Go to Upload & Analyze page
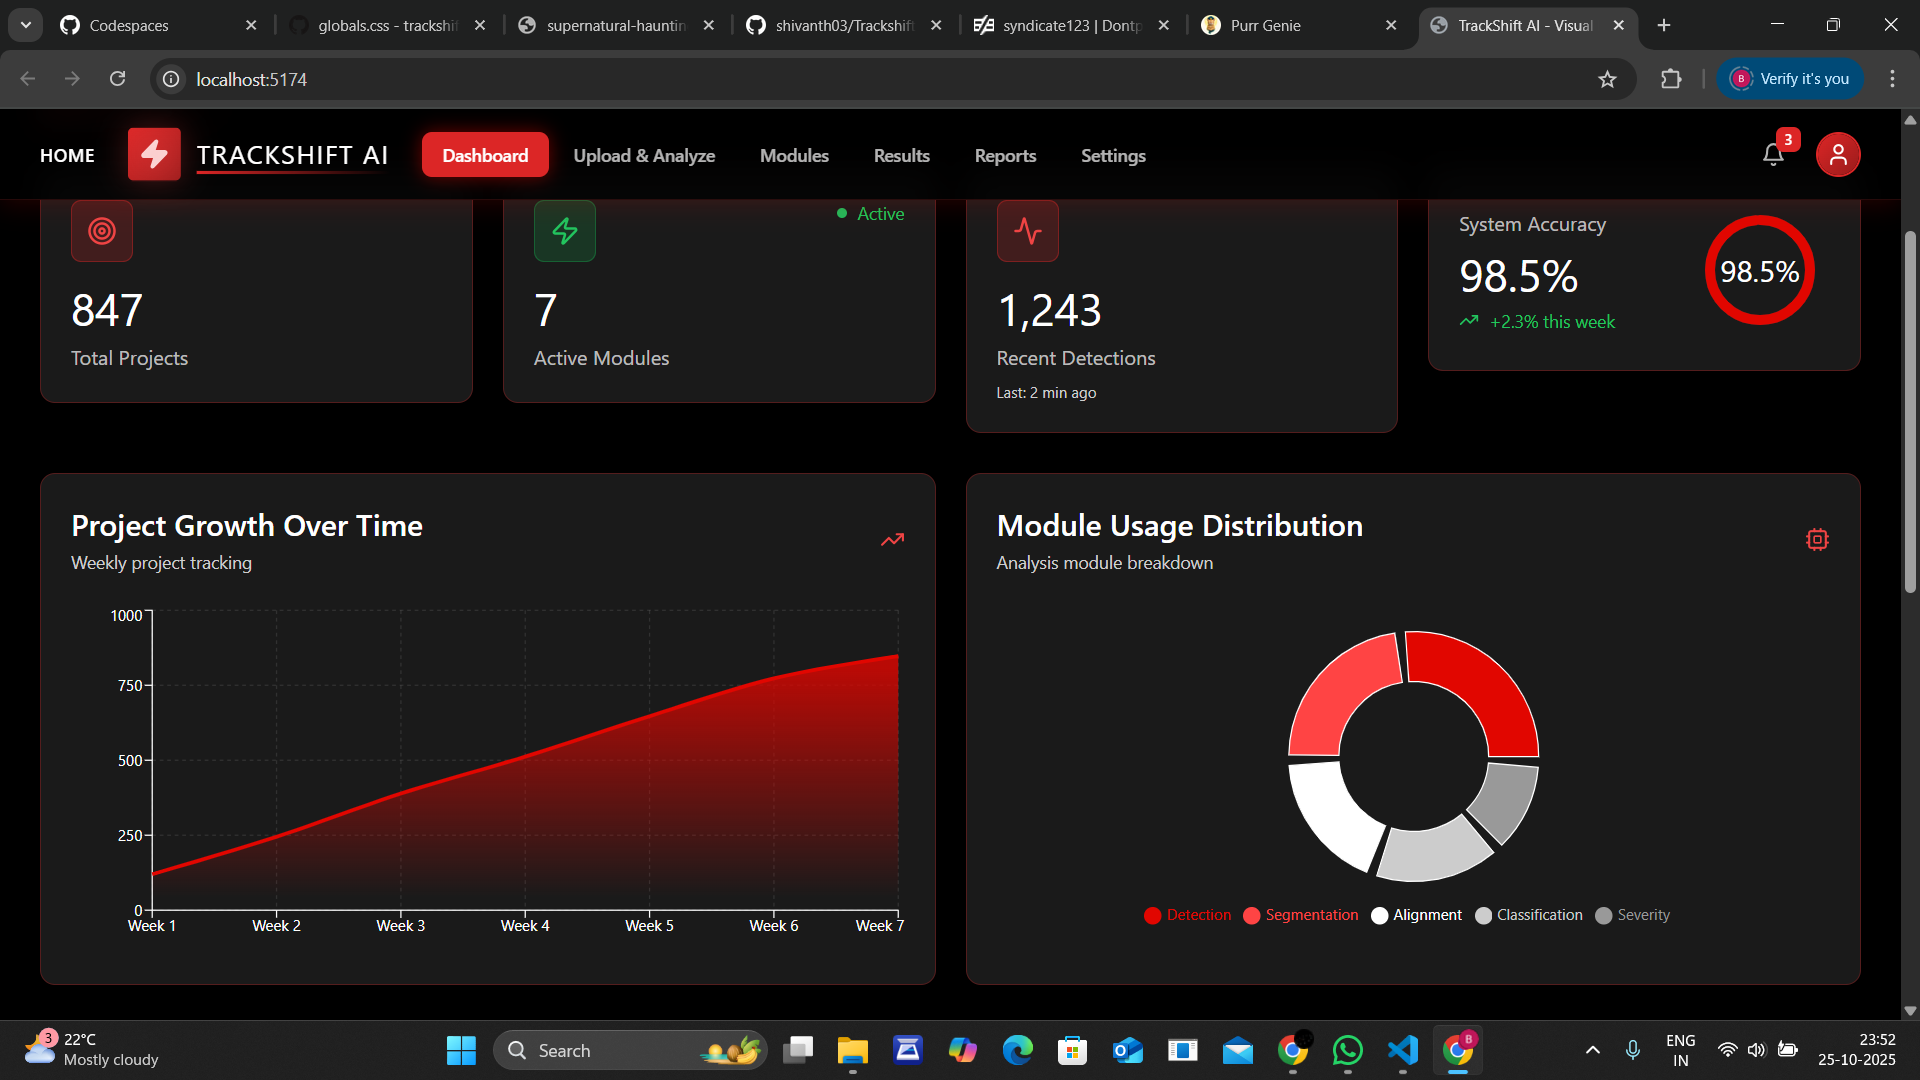 pos(644,156)
